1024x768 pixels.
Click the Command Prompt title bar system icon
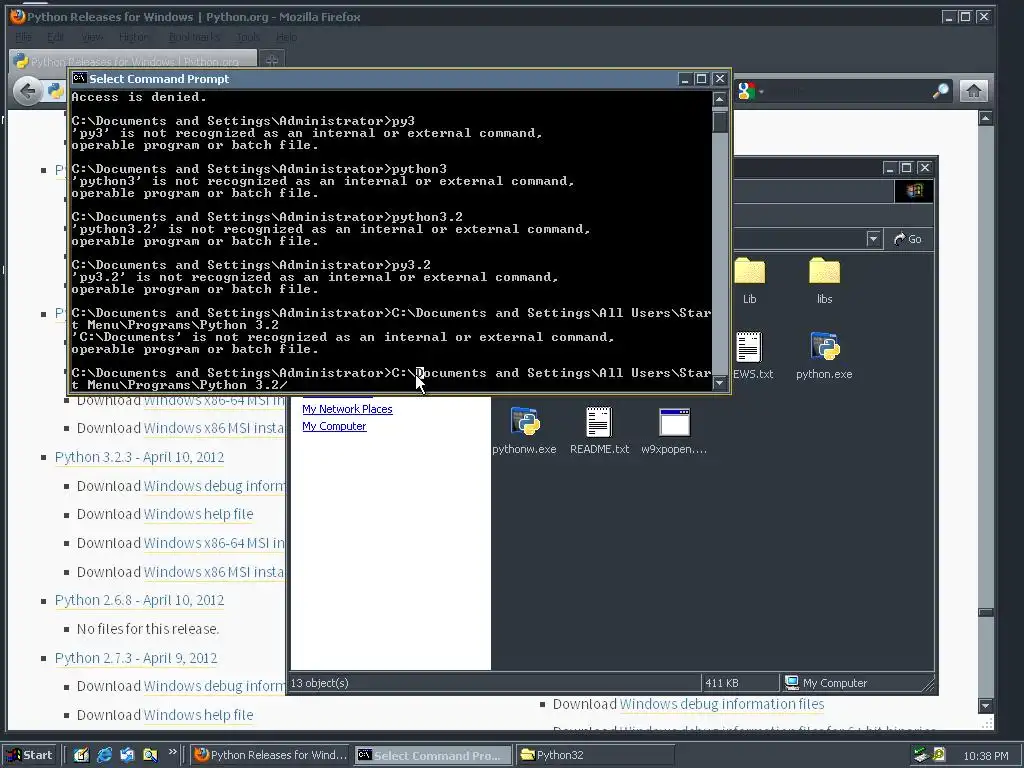[x=80, y=78]
